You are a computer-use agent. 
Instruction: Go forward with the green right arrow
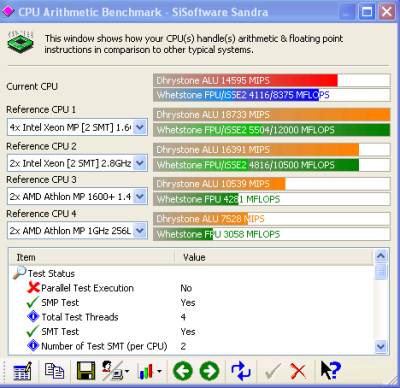[x=209, y=371]
